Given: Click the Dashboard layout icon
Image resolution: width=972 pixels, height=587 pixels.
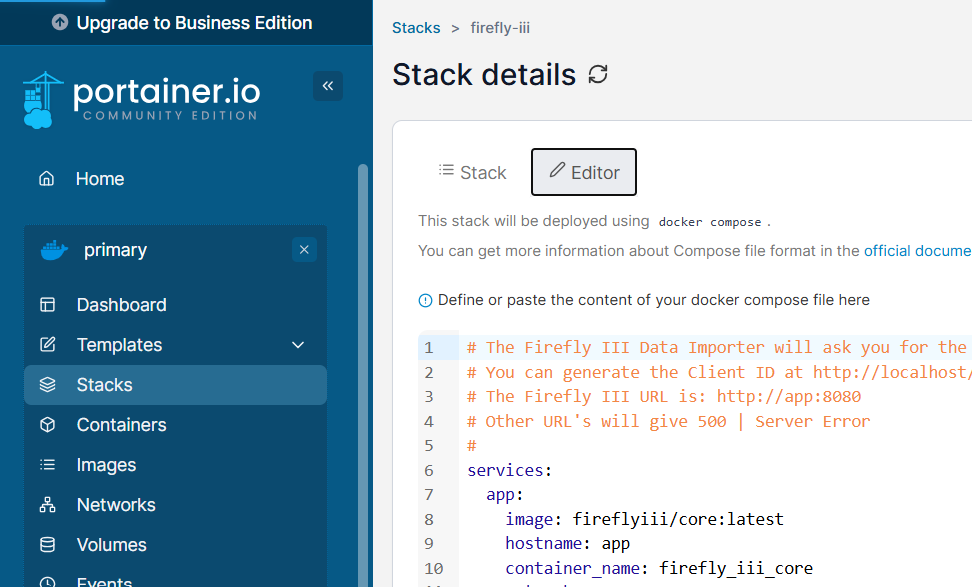Looking at the screenshot, I should (47, 305).
